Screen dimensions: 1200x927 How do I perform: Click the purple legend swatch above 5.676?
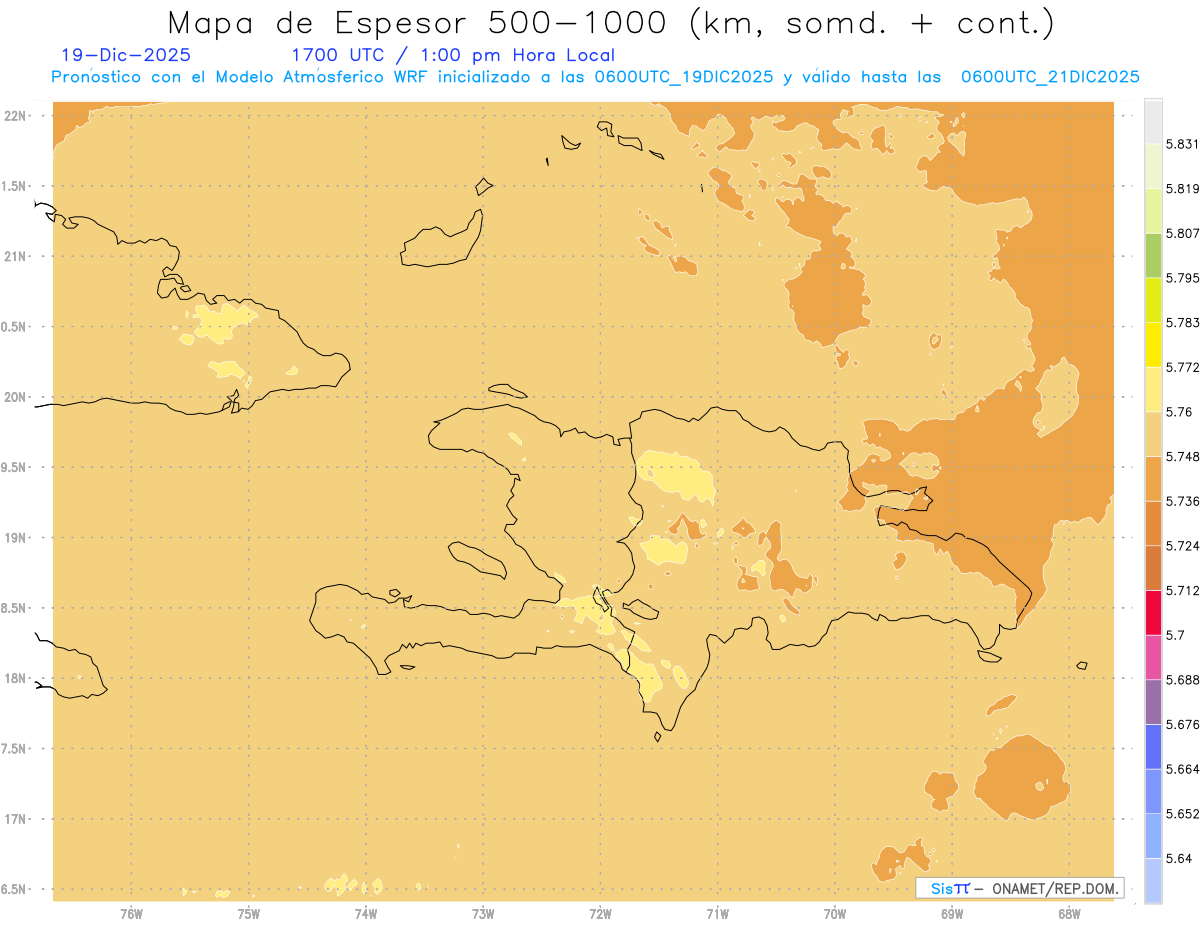click(1153, 702)
